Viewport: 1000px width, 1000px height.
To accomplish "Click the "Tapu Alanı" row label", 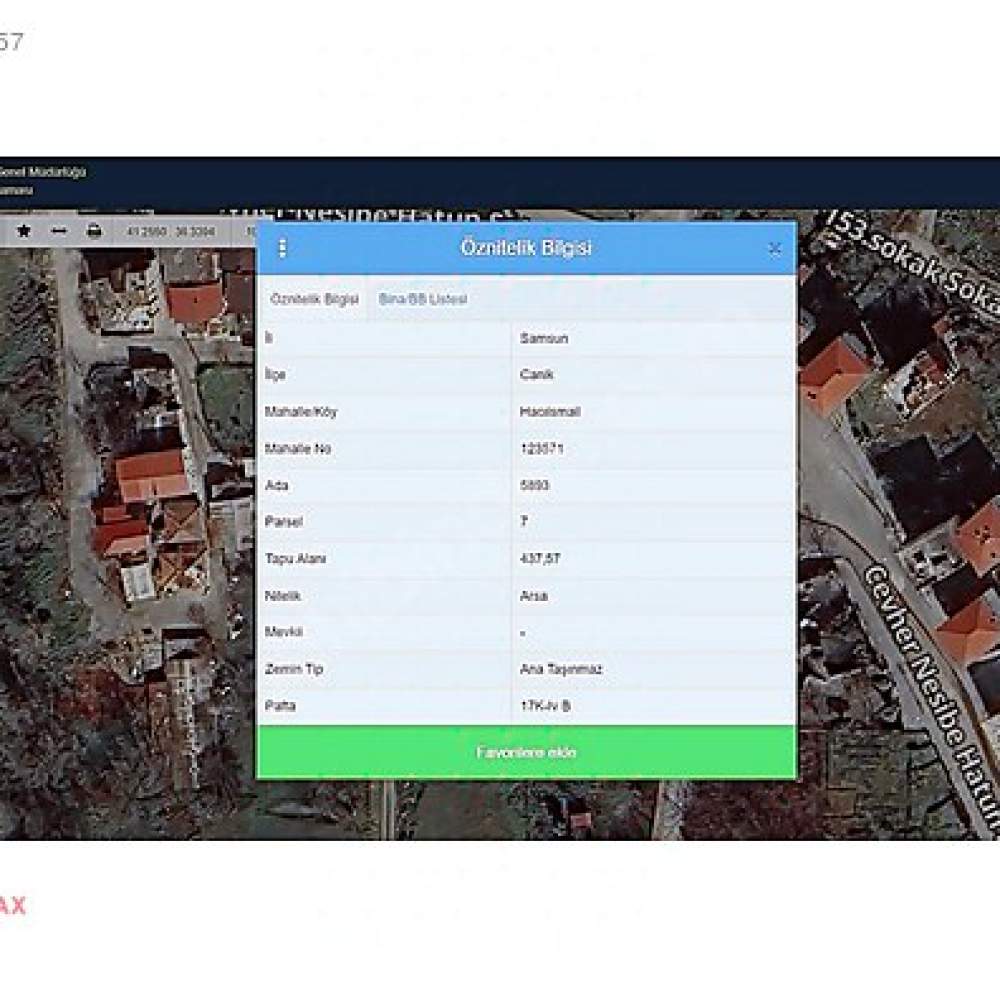I will [x=295, y=559].
